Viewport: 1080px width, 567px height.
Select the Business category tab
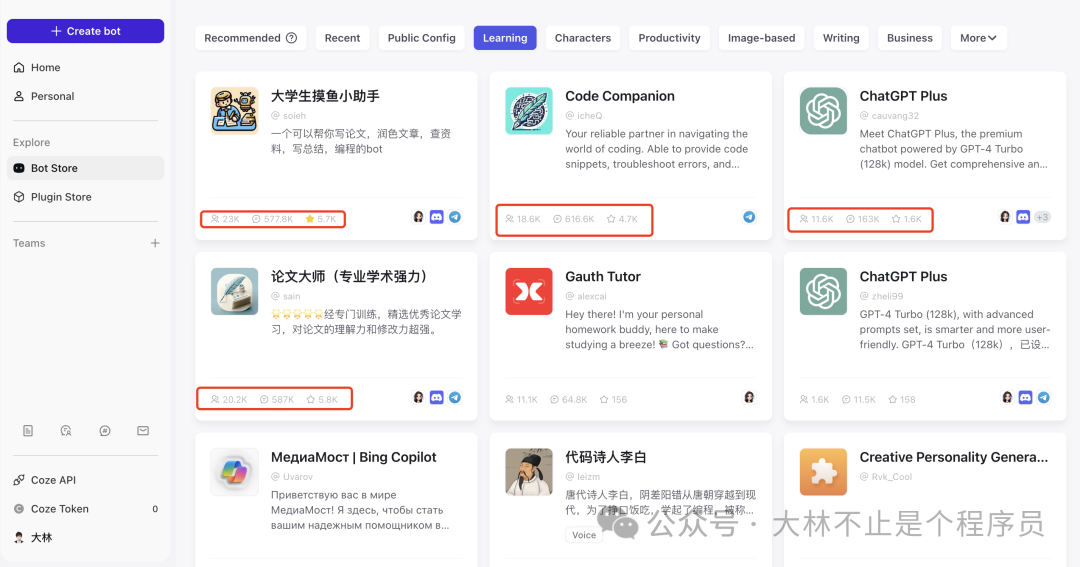click(x=910, y=38)
